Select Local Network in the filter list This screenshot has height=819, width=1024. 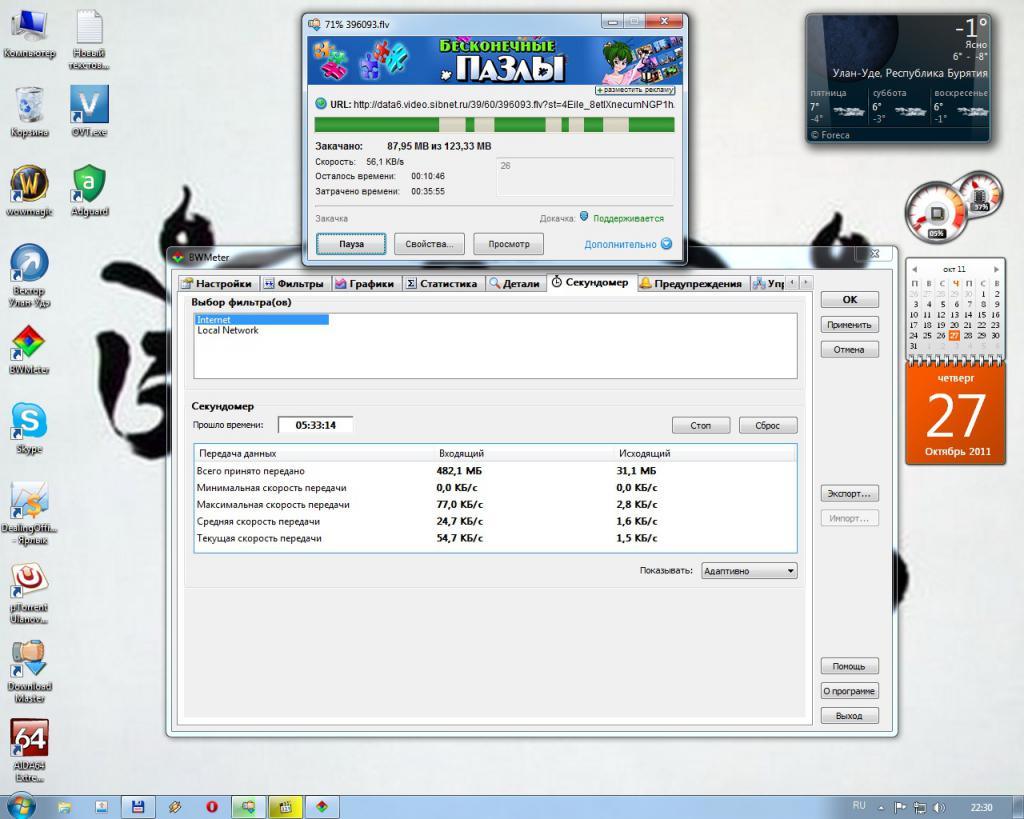coord(228,331)
